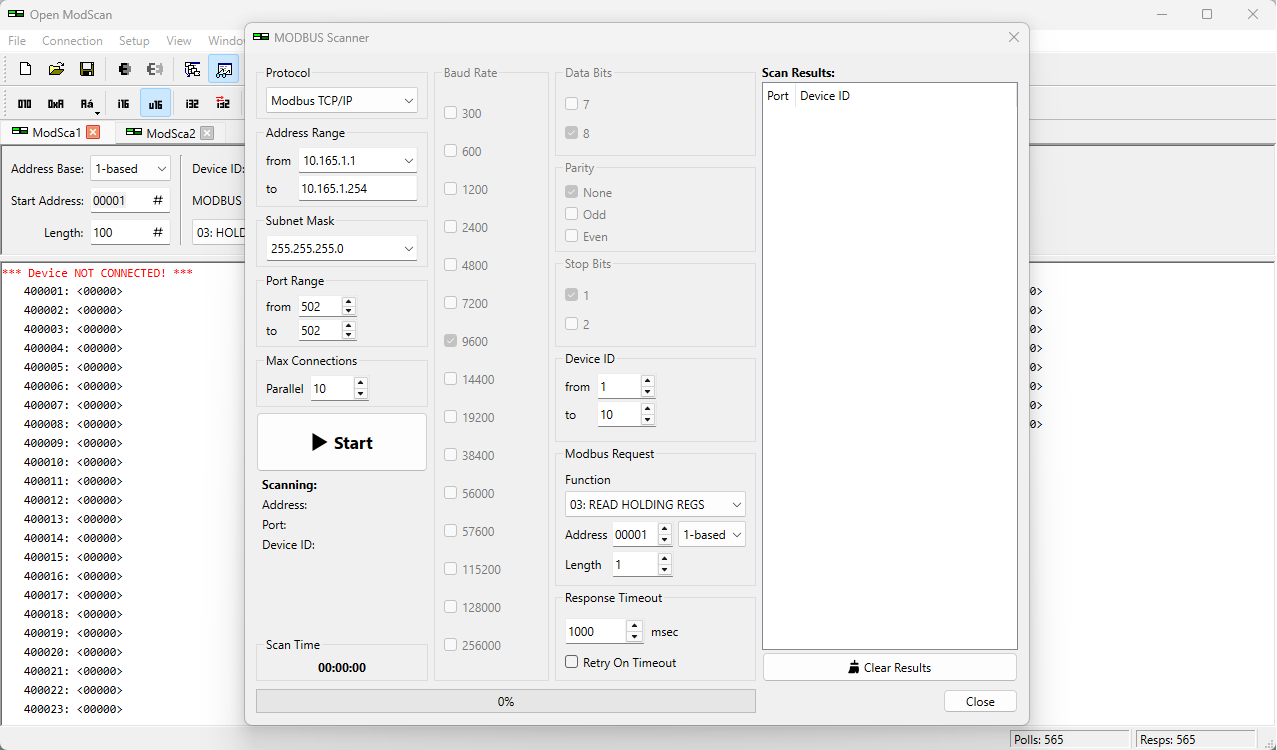Check the 1200 baud rate option
The width and height of the screenshot is (1277, 750).
pos(450,189)
